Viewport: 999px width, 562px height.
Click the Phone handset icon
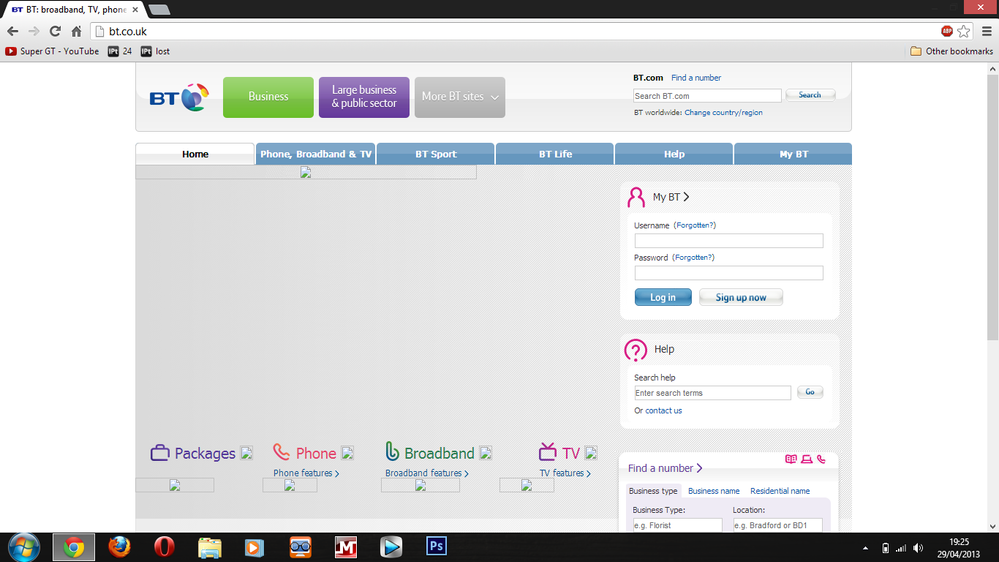[281, 452]
